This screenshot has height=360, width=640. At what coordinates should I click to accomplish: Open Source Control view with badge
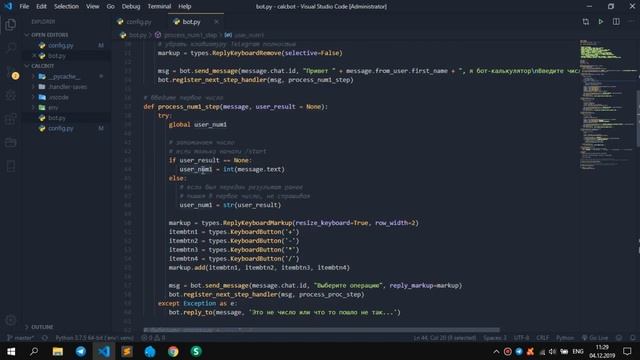(x=11, y=72)
